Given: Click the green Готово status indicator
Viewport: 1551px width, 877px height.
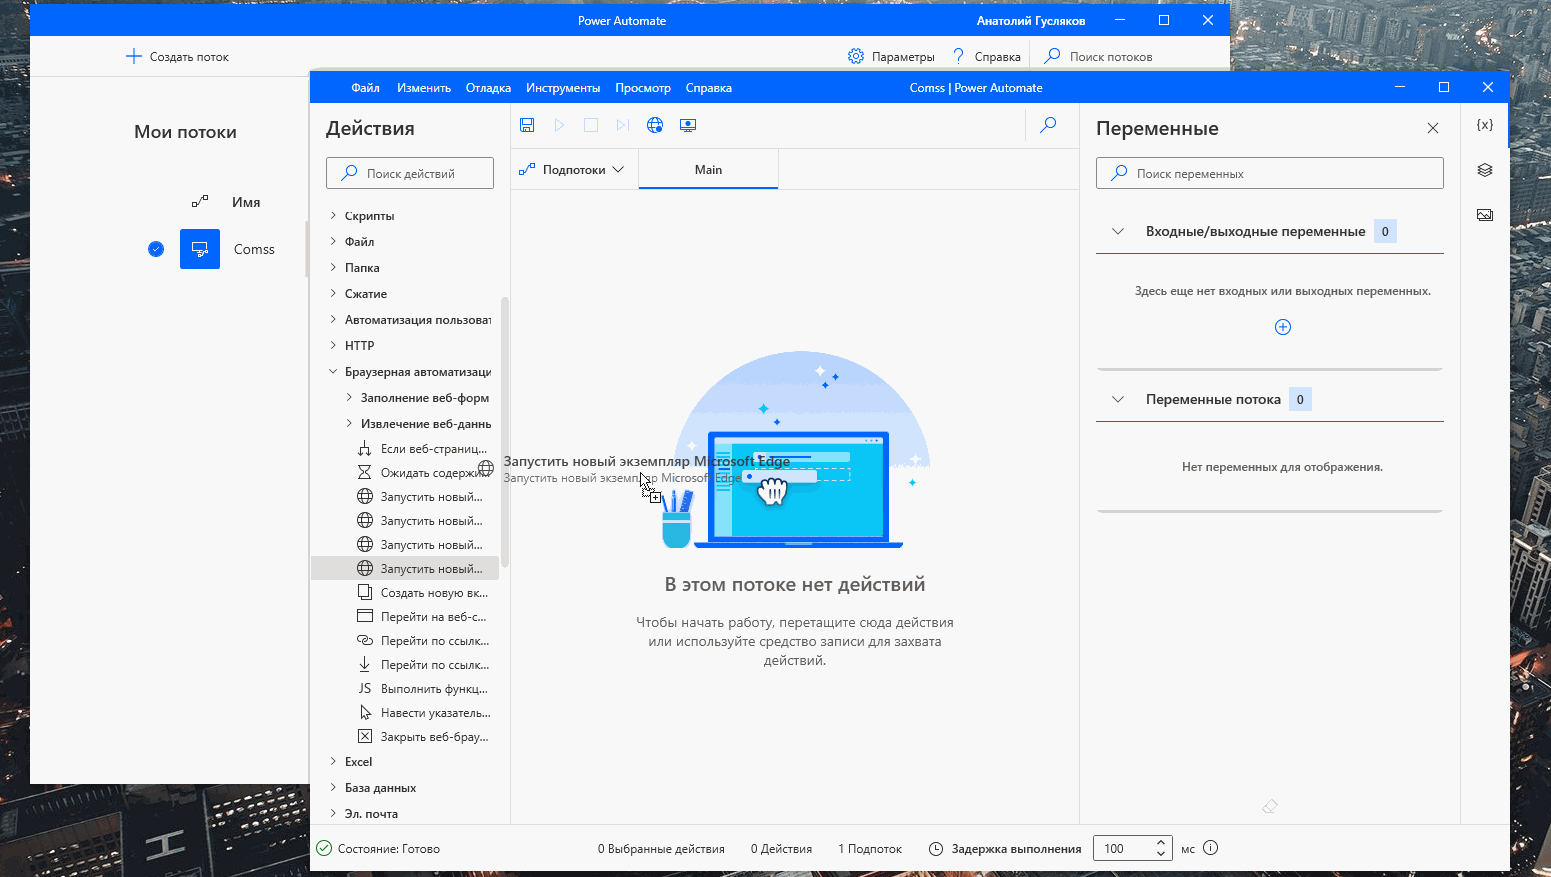Looking at the screenshot, I should (323, 848).
